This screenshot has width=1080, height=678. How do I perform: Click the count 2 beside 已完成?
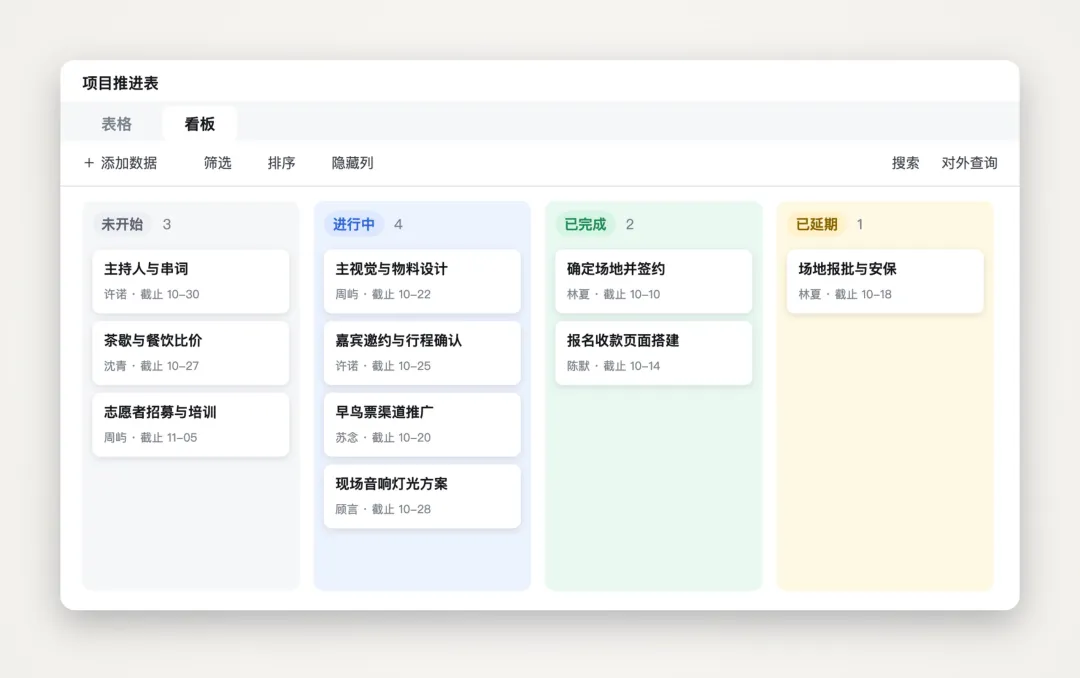point(630,225)
